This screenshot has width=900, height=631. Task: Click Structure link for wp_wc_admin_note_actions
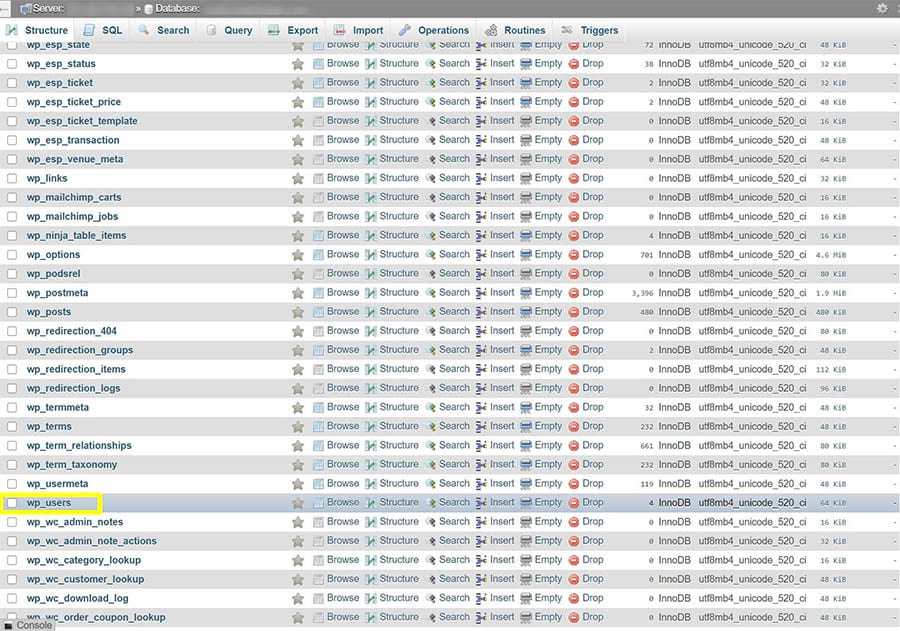[399, 540]
